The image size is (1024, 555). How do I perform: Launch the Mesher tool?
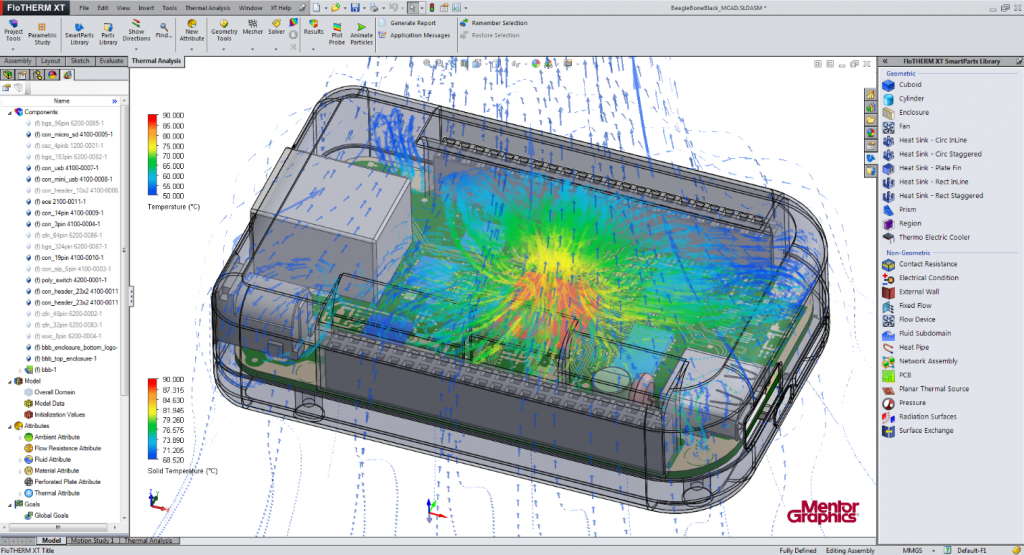(x=252, y=27)
